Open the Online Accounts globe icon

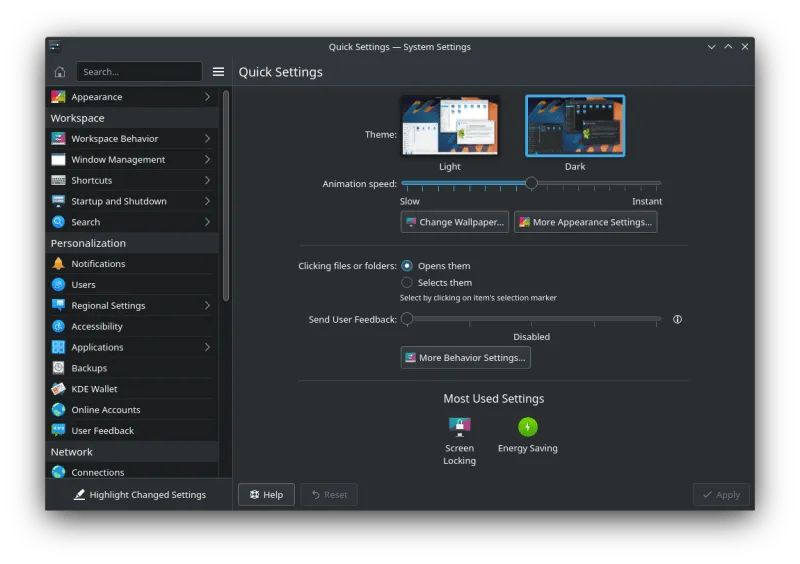(59, 410)
